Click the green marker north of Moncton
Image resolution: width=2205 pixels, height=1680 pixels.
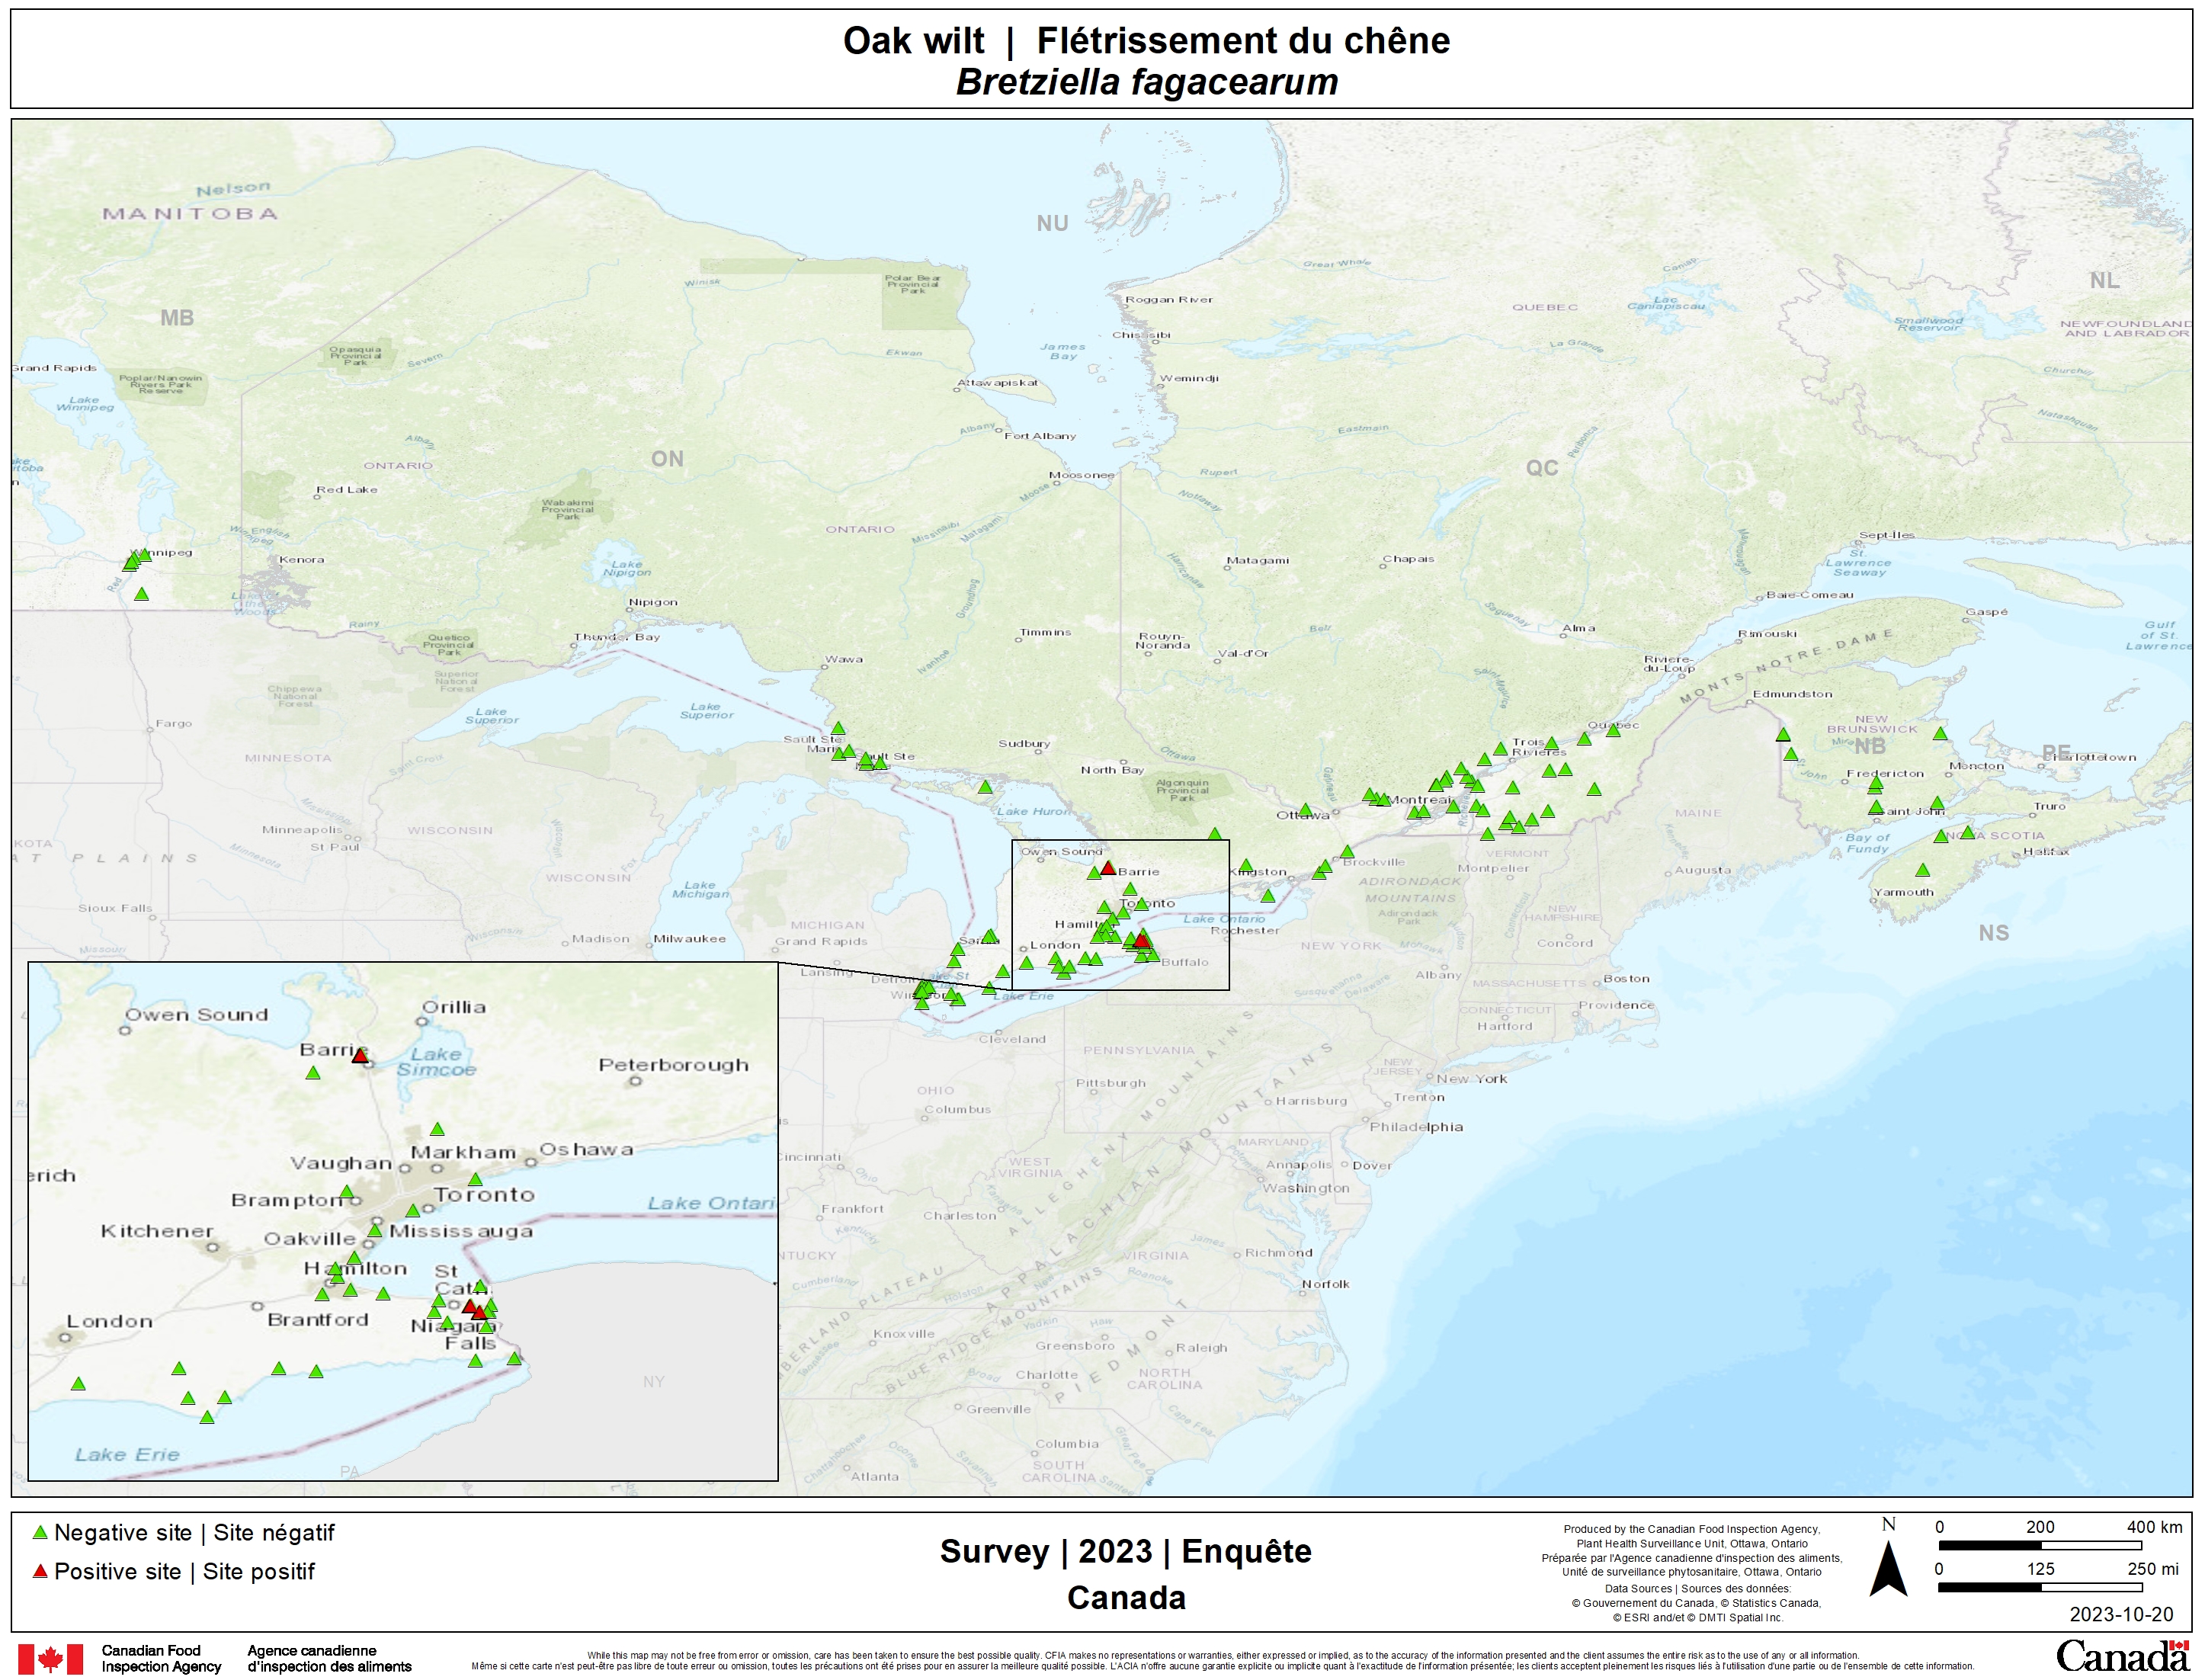click(x=1940, y=734)
